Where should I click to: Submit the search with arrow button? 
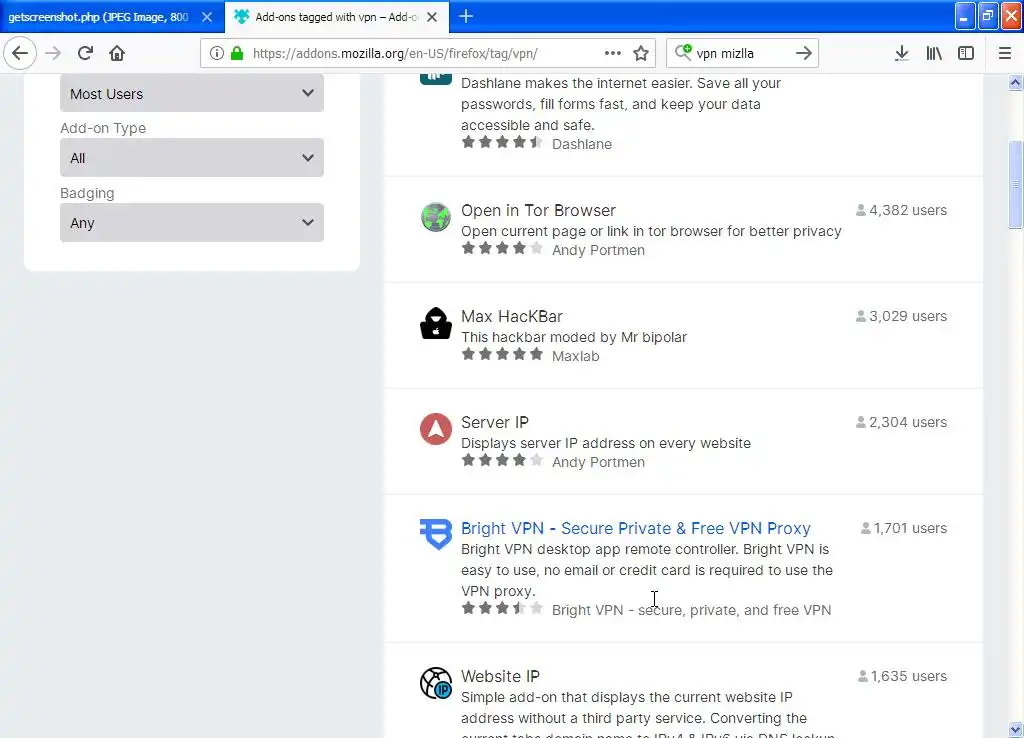804,53
